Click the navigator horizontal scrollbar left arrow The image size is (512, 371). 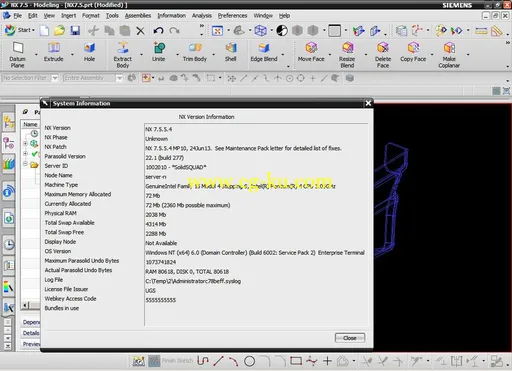pyautogui.click(x=25, y=305)
